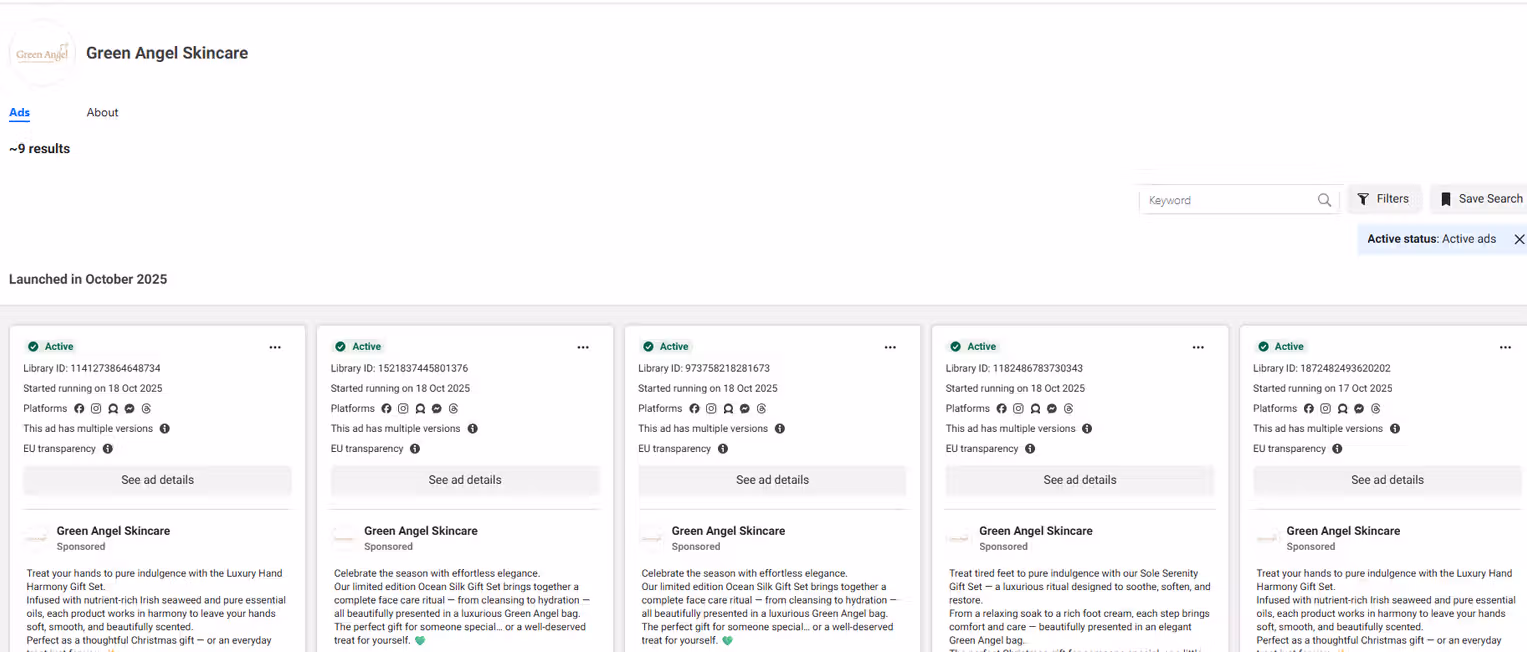
Task: See ad details for ad 1141273864648734
Action: tap(158, 480)
